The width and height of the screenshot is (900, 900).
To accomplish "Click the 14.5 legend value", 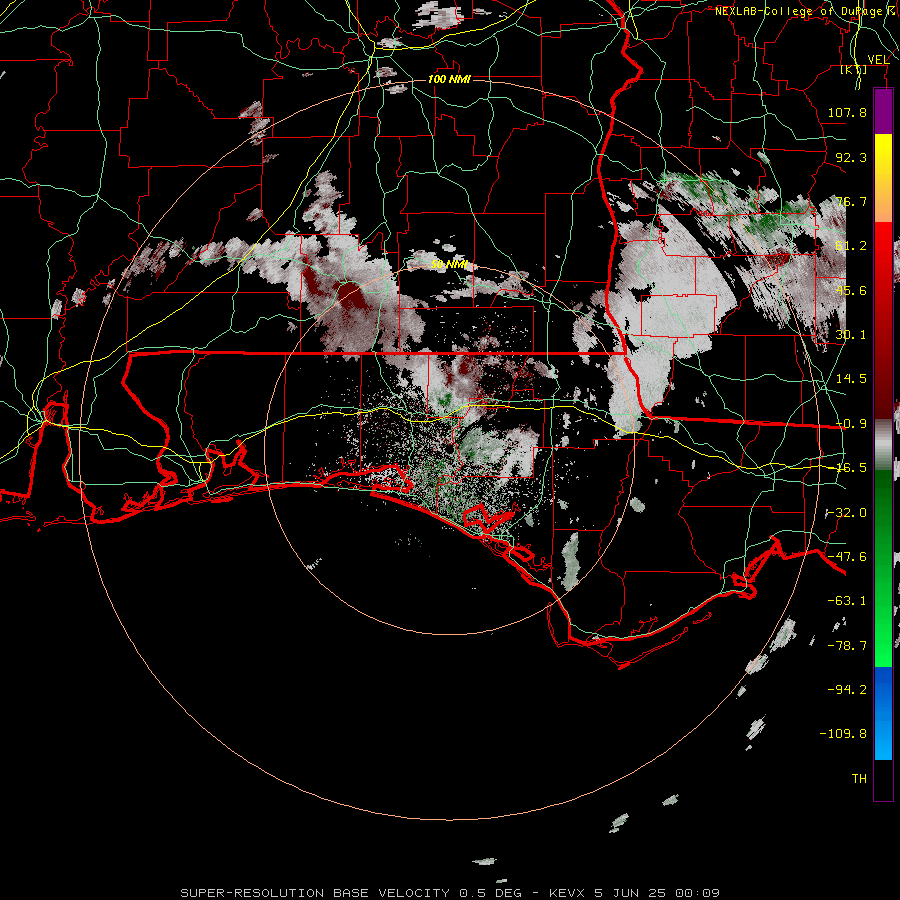I will pos(851,379).
